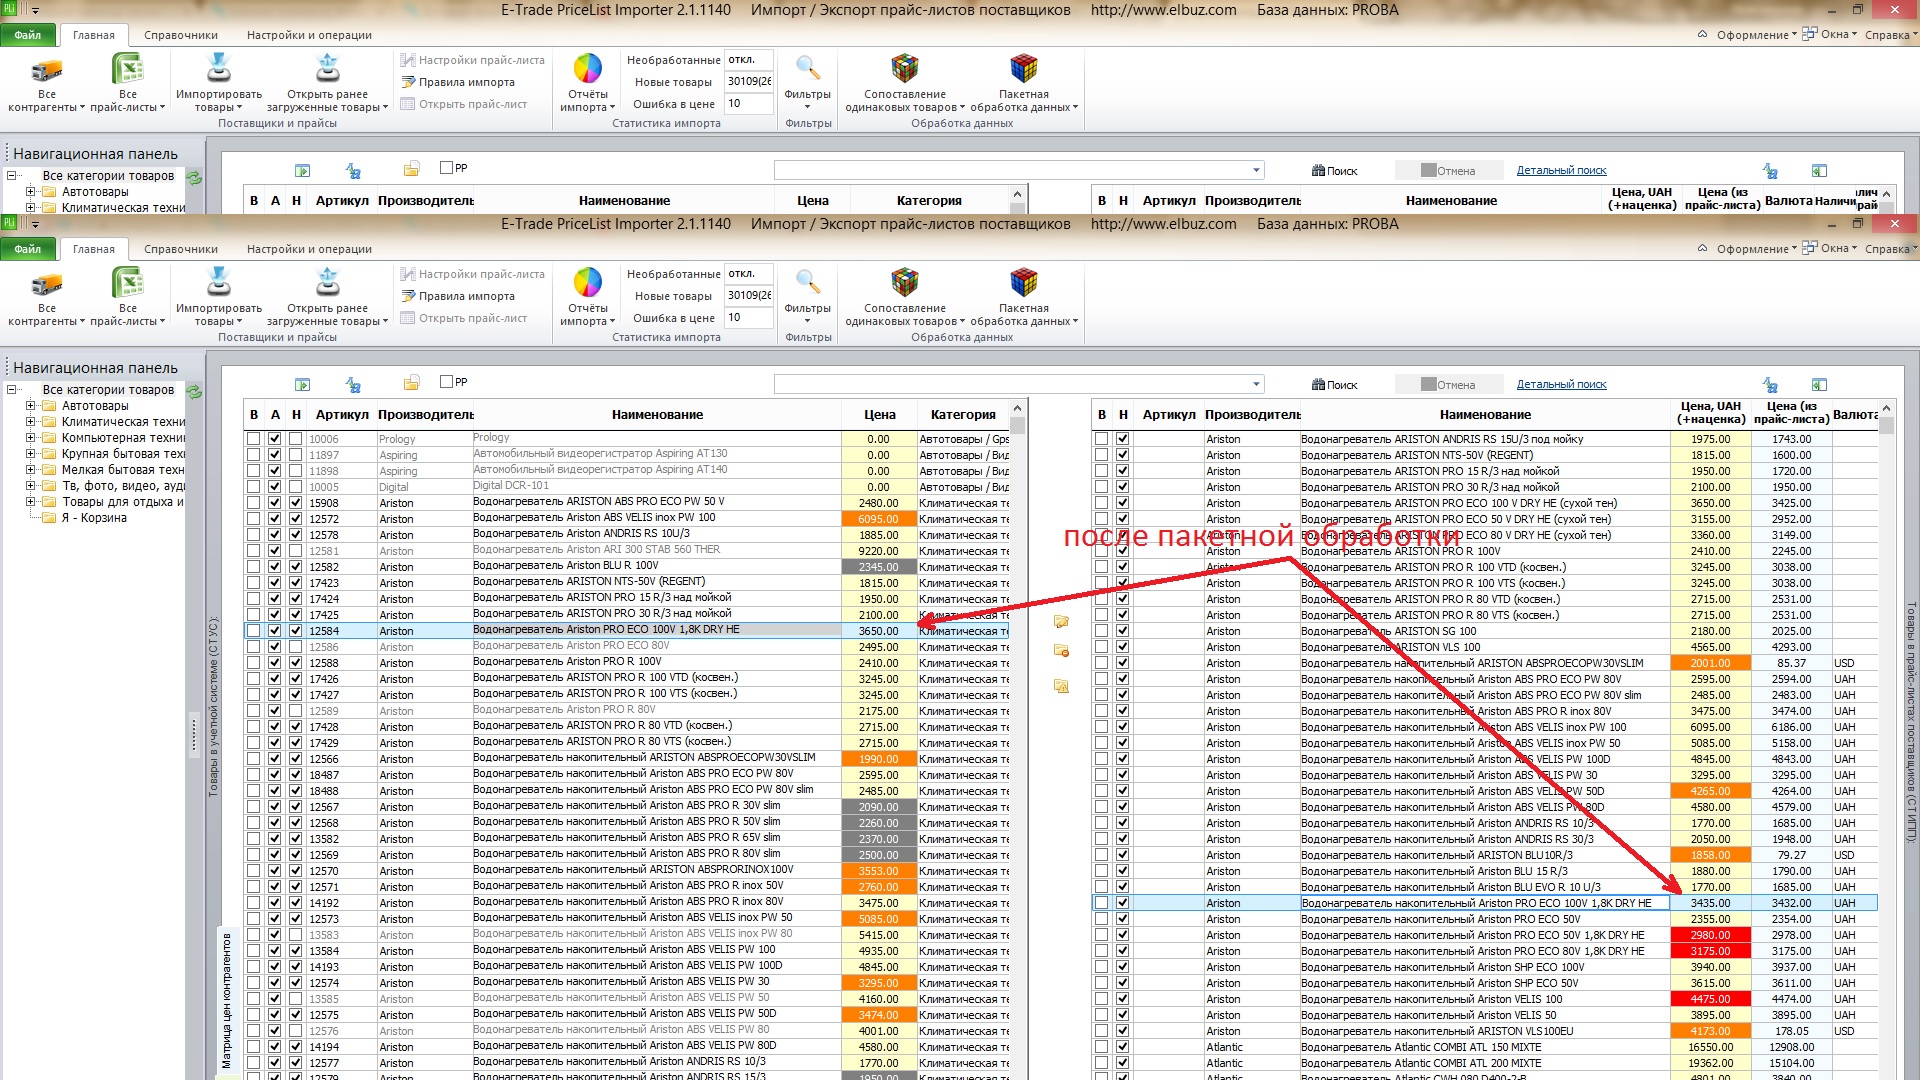Select Главная tab in front window
Viewport: 1920px width, 1080px height.
(x=94, y=249)
